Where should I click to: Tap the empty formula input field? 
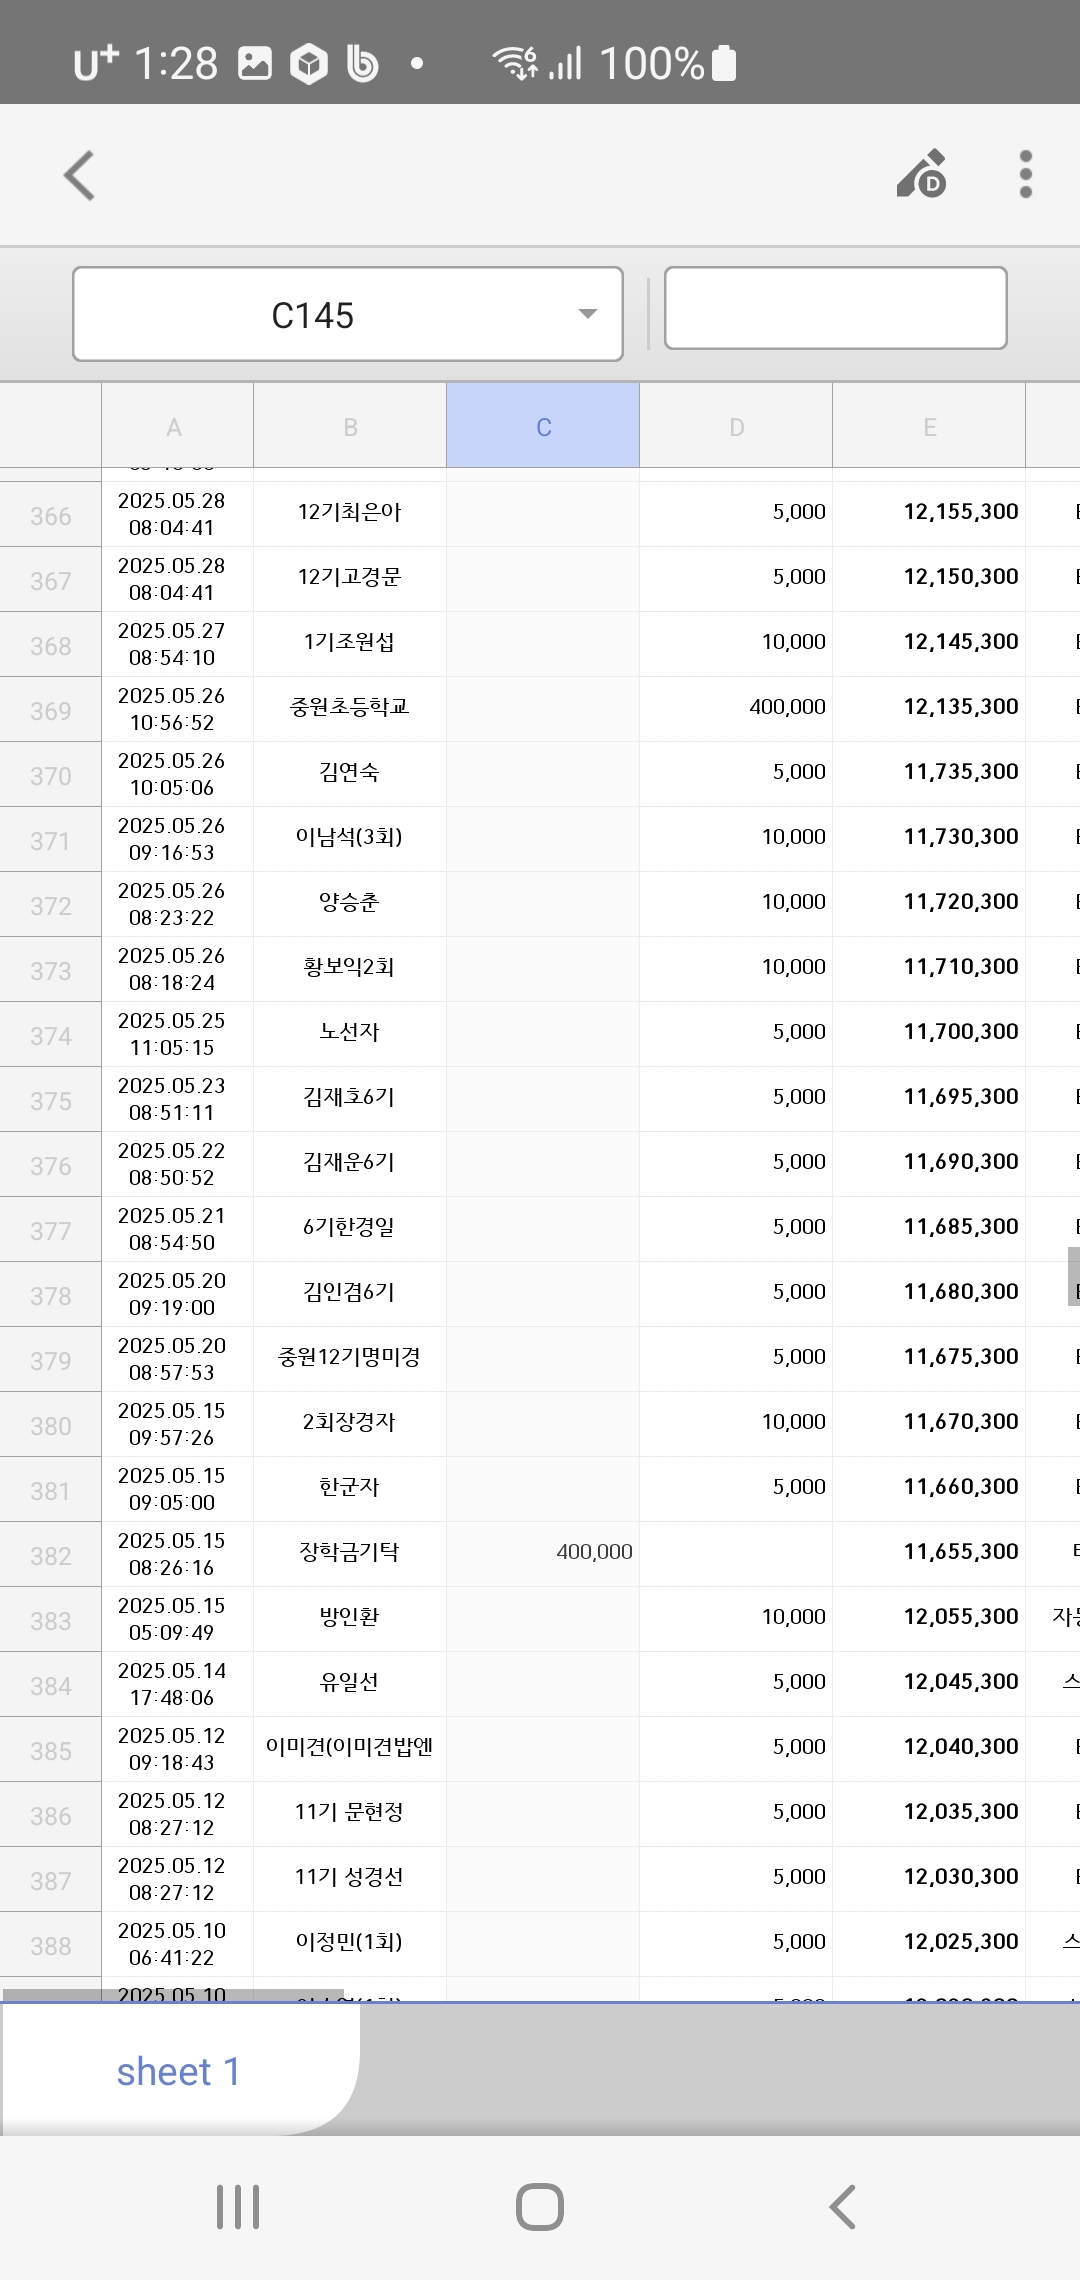click(x=835, y=308)
